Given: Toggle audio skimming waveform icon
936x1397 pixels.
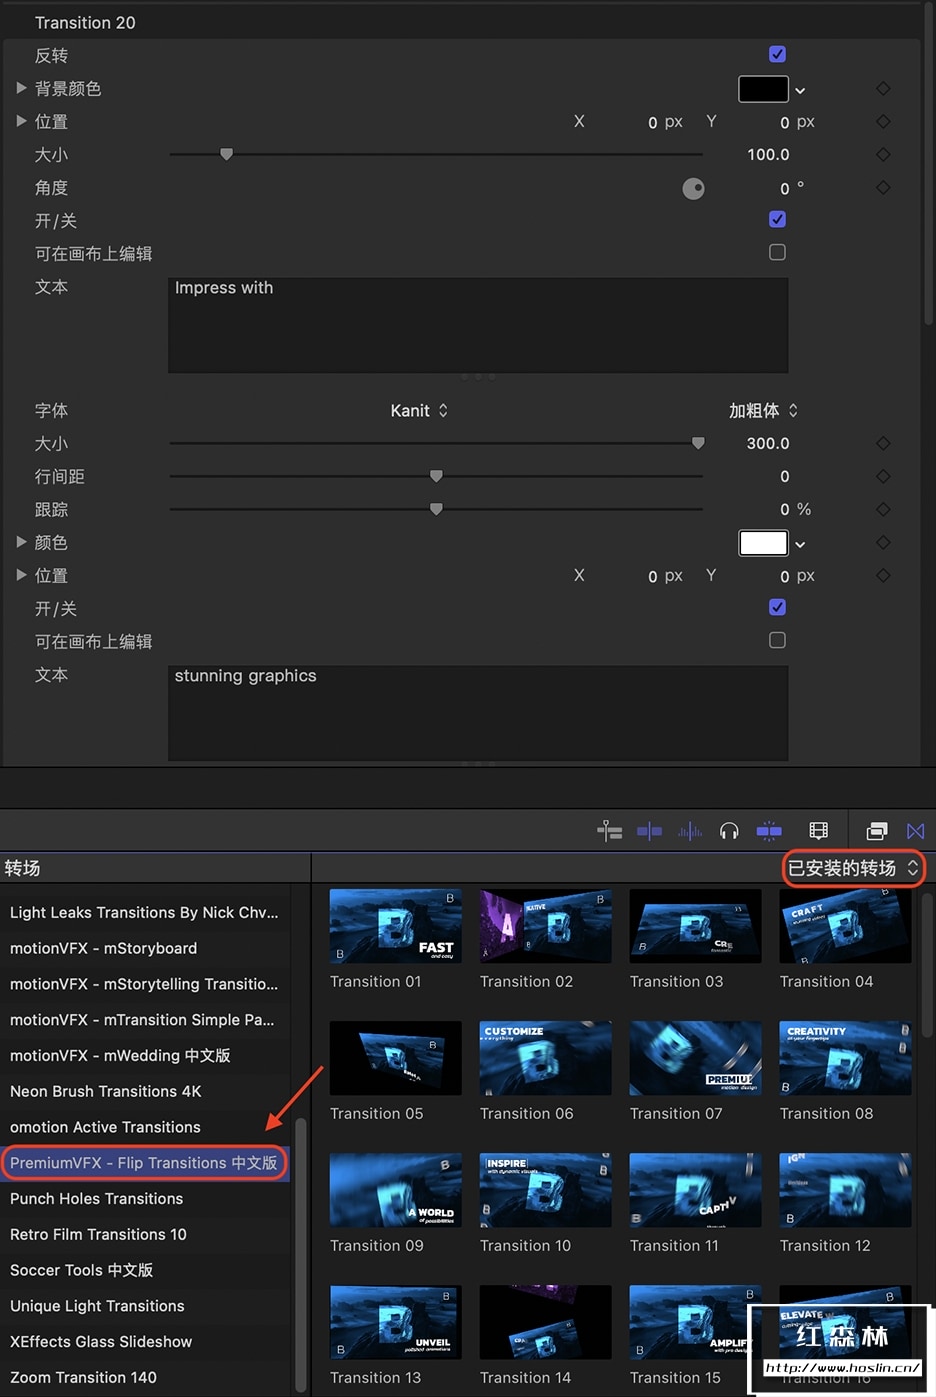Looking at the screenshot, I should pos(690,831).
